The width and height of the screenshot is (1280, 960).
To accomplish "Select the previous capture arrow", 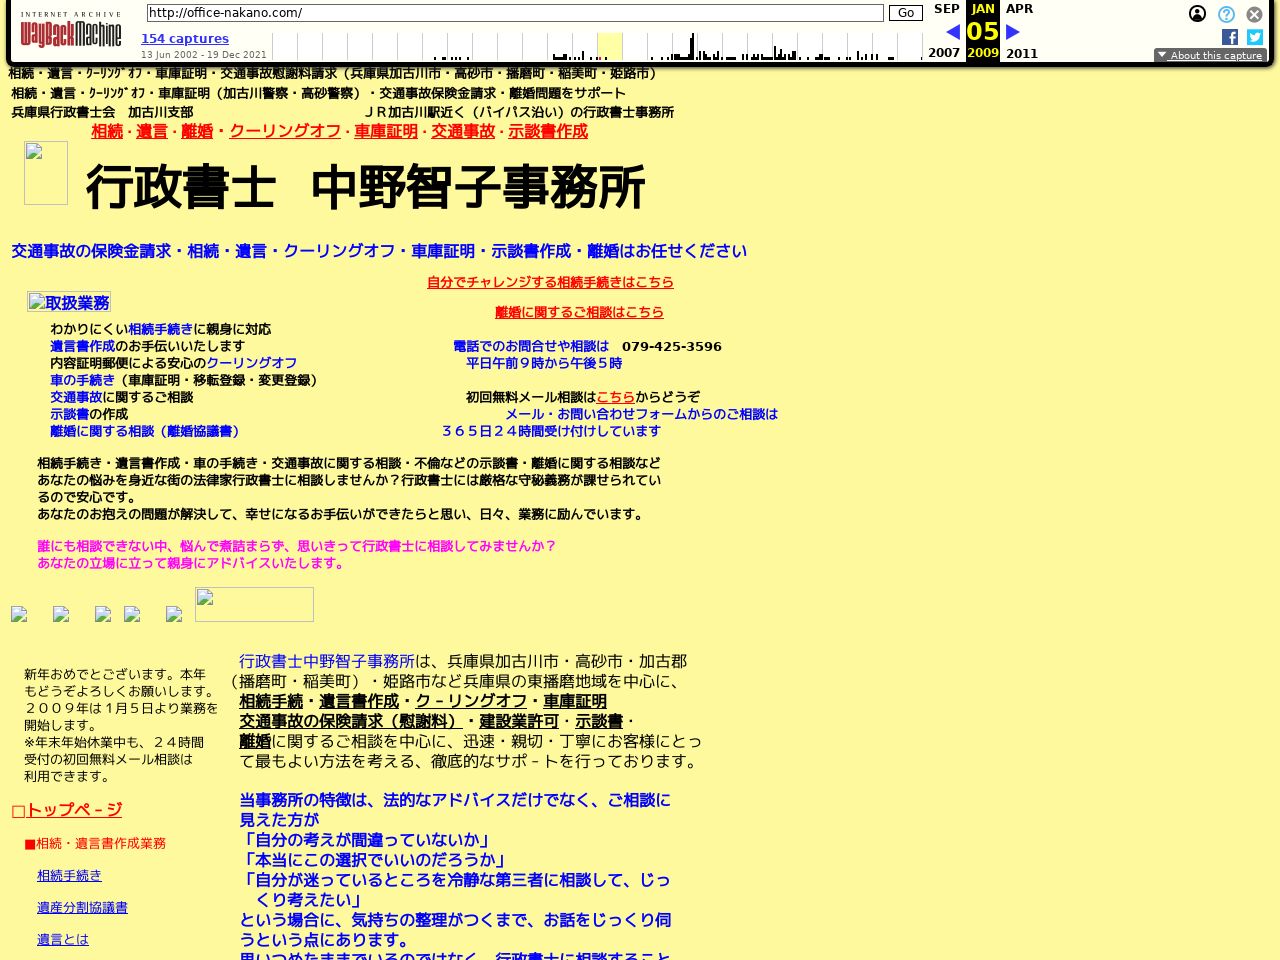I will (x=952, y=31).
